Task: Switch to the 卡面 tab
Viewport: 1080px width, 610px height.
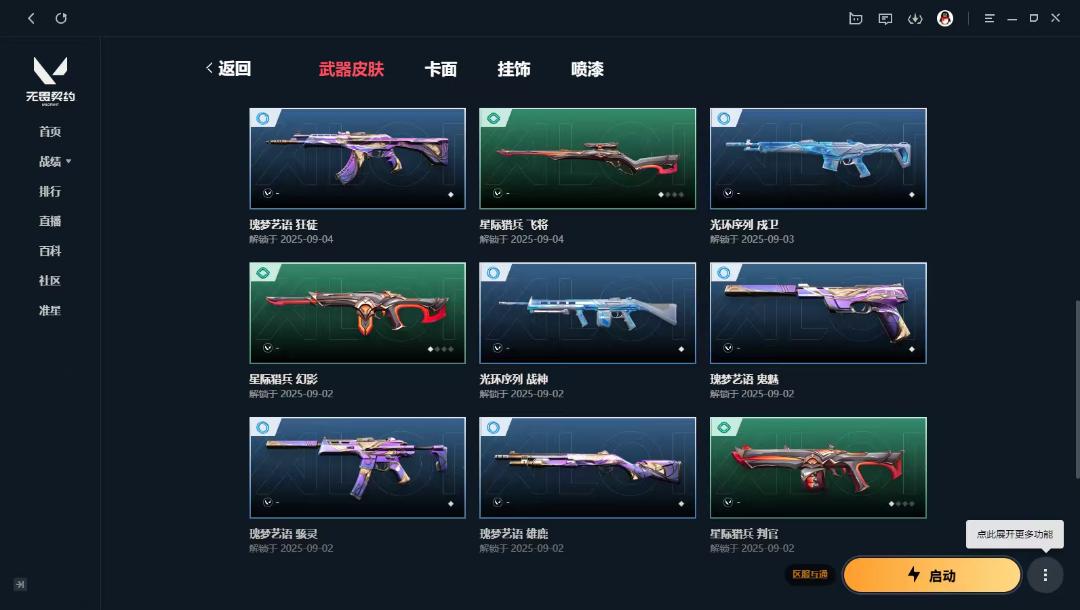Action: coord(441,69)
